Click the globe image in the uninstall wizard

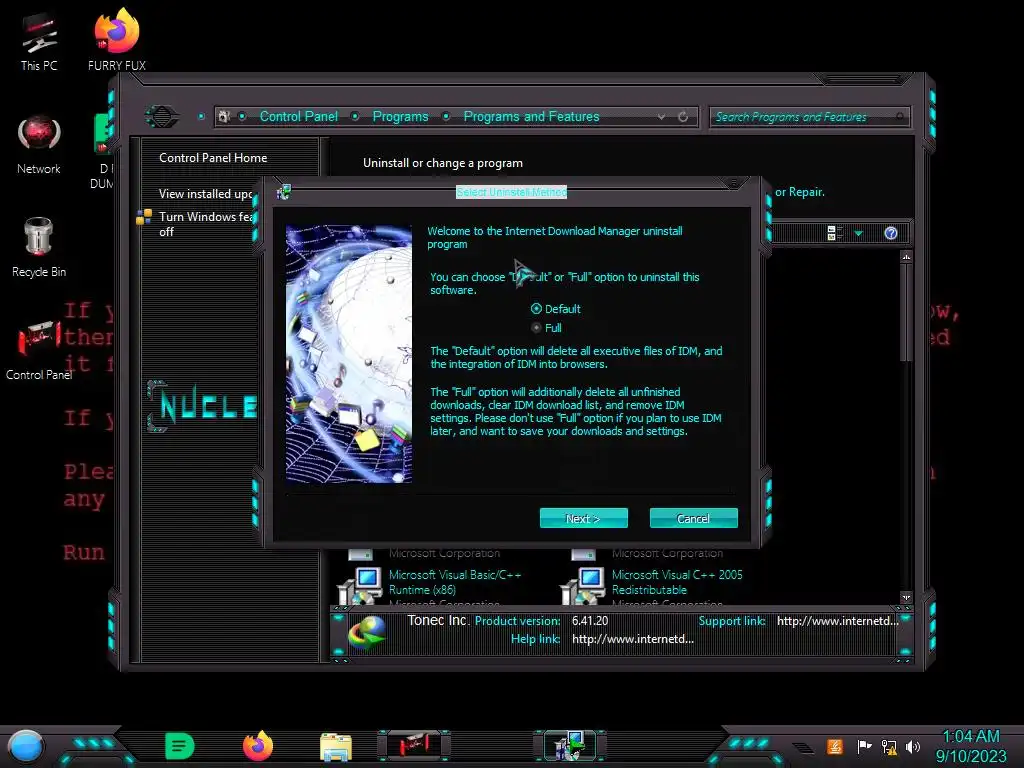click(349, 354)
